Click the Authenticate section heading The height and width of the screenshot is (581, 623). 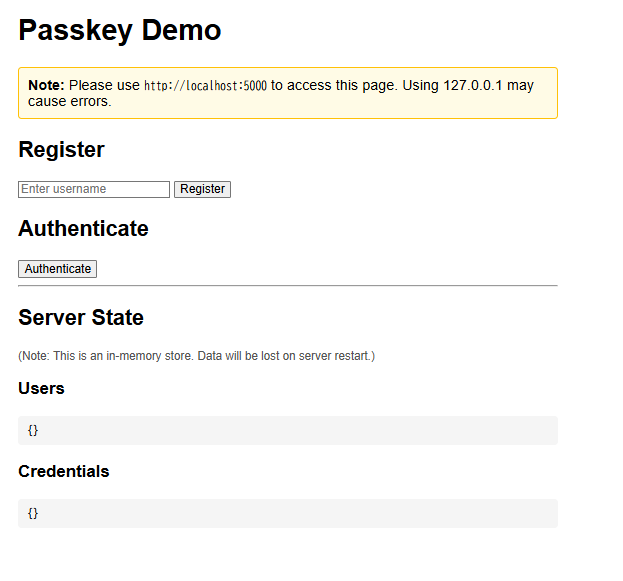[x=83, y=229]
